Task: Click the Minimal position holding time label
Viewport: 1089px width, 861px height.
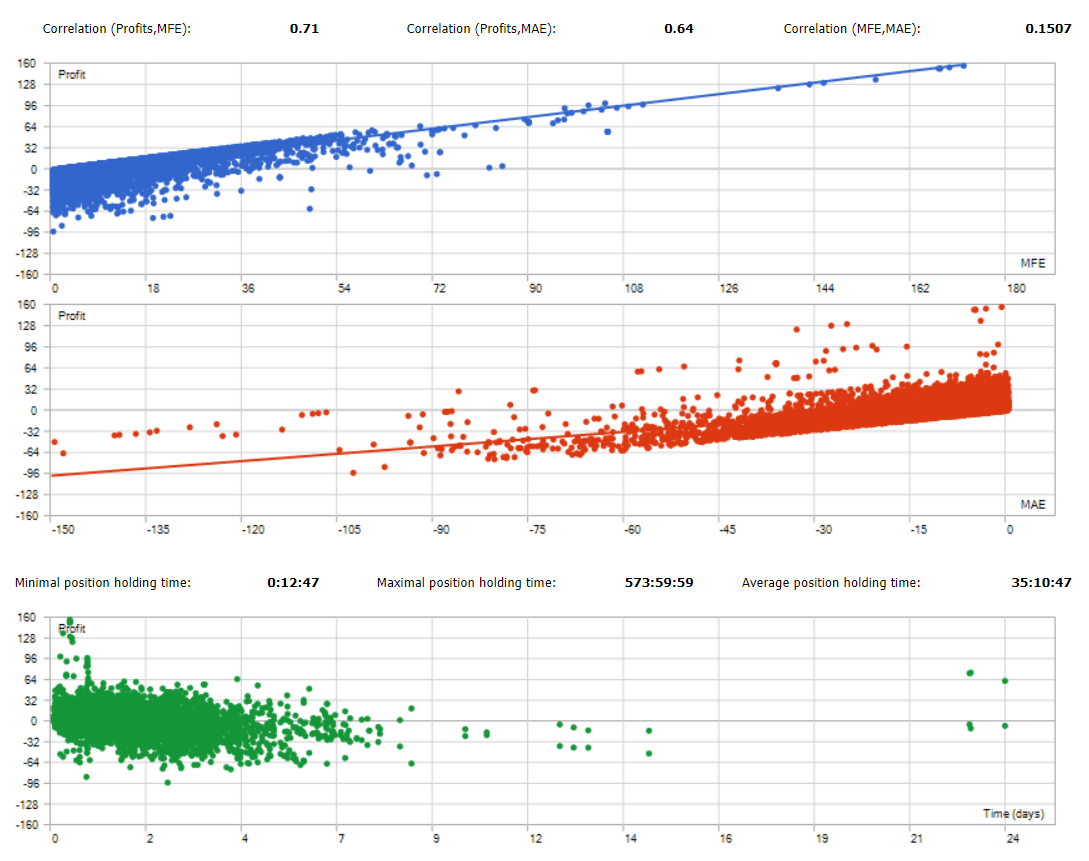Action: tap(102, 583)
